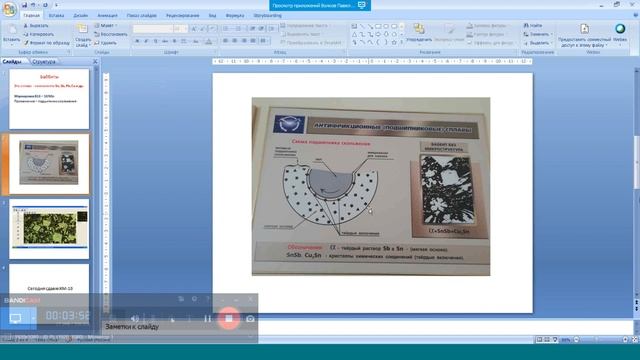Switch to the Структура outline pane tab
Image resolution: width=640 pixels, height=360 pixels.
click(x=44, y=62)
